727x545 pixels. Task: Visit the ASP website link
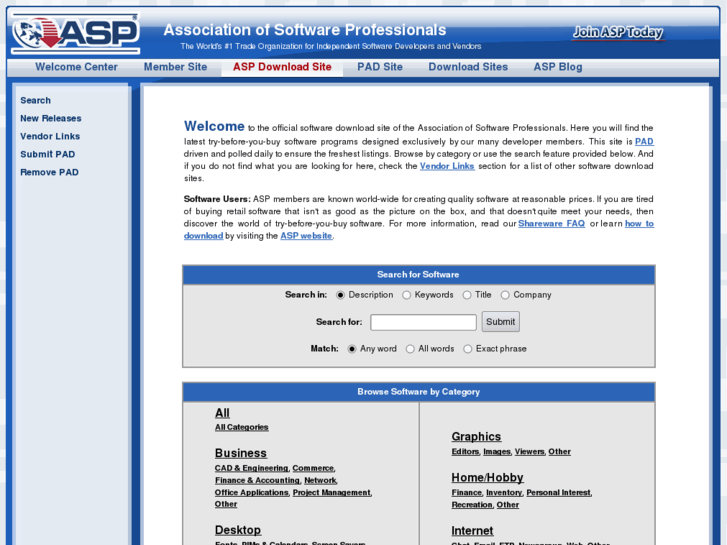[306, 236]
